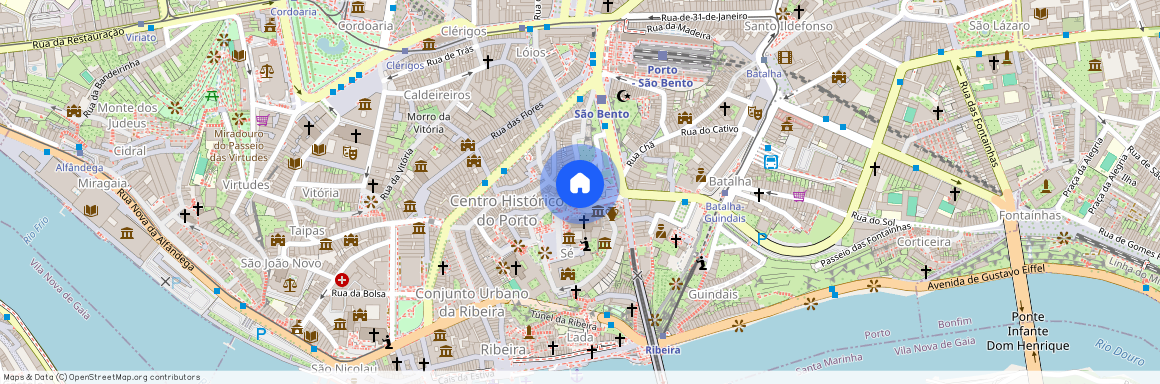
Task: Click the Morro da Vitória label
Action: tap(429, 122)
